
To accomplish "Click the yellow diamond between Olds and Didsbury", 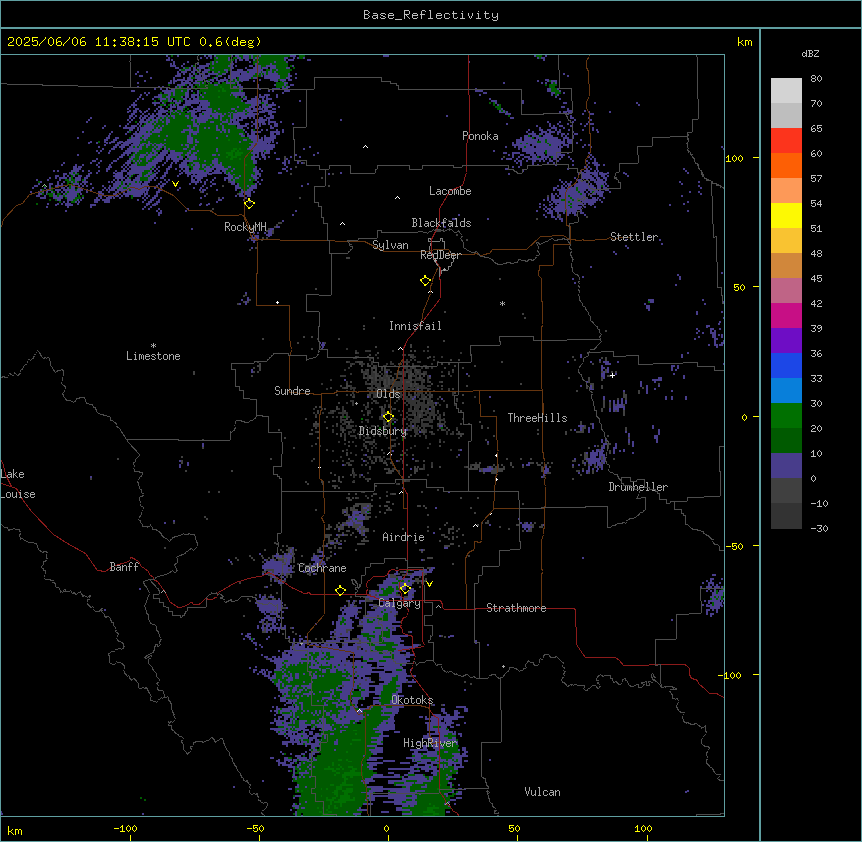I will (388, 416).
